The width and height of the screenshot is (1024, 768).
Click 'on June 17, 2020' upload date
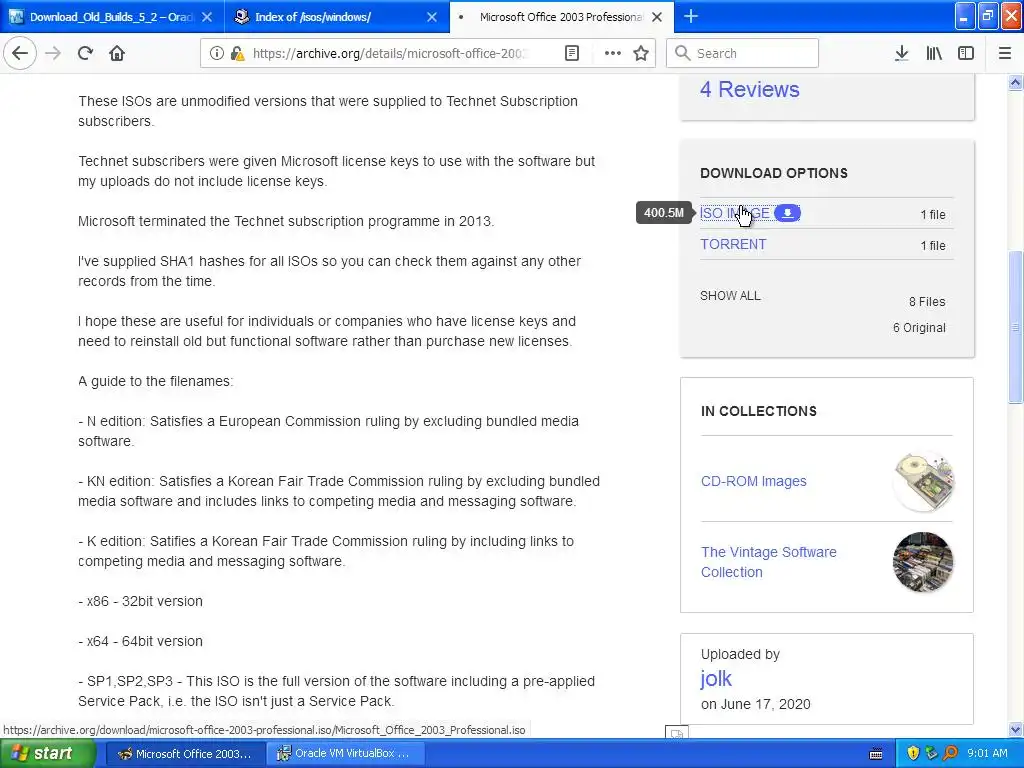(x=756, y=705)
